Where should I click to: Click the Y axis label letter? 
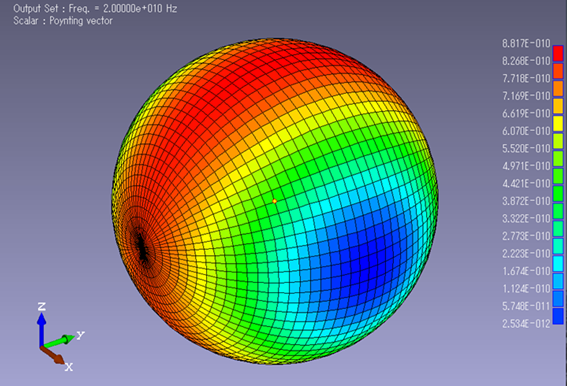click(80, 335)
